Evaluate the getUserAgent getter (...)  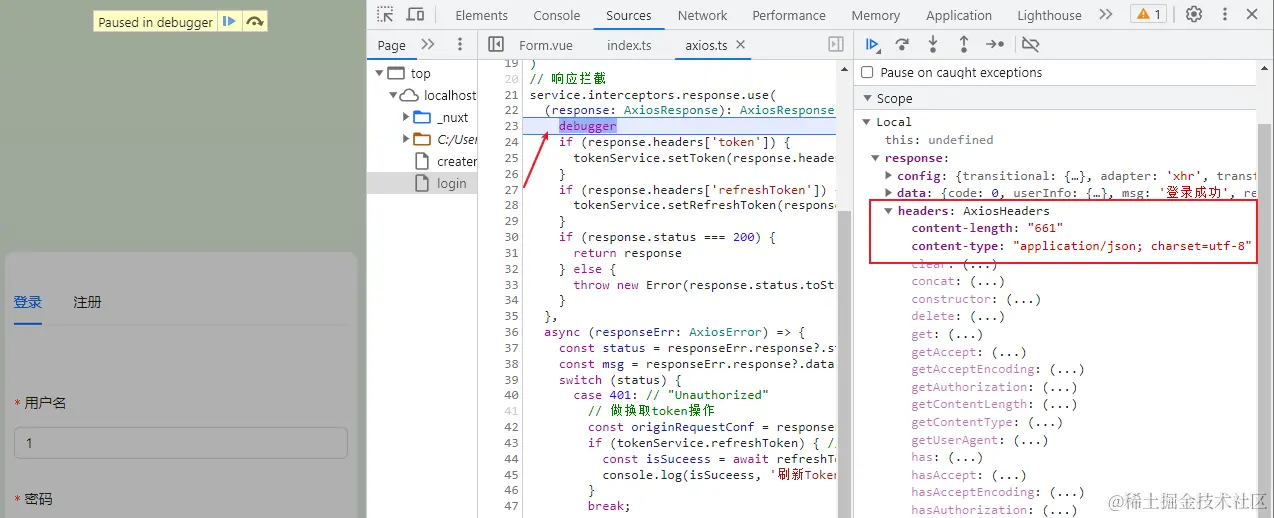(1028, 440)
